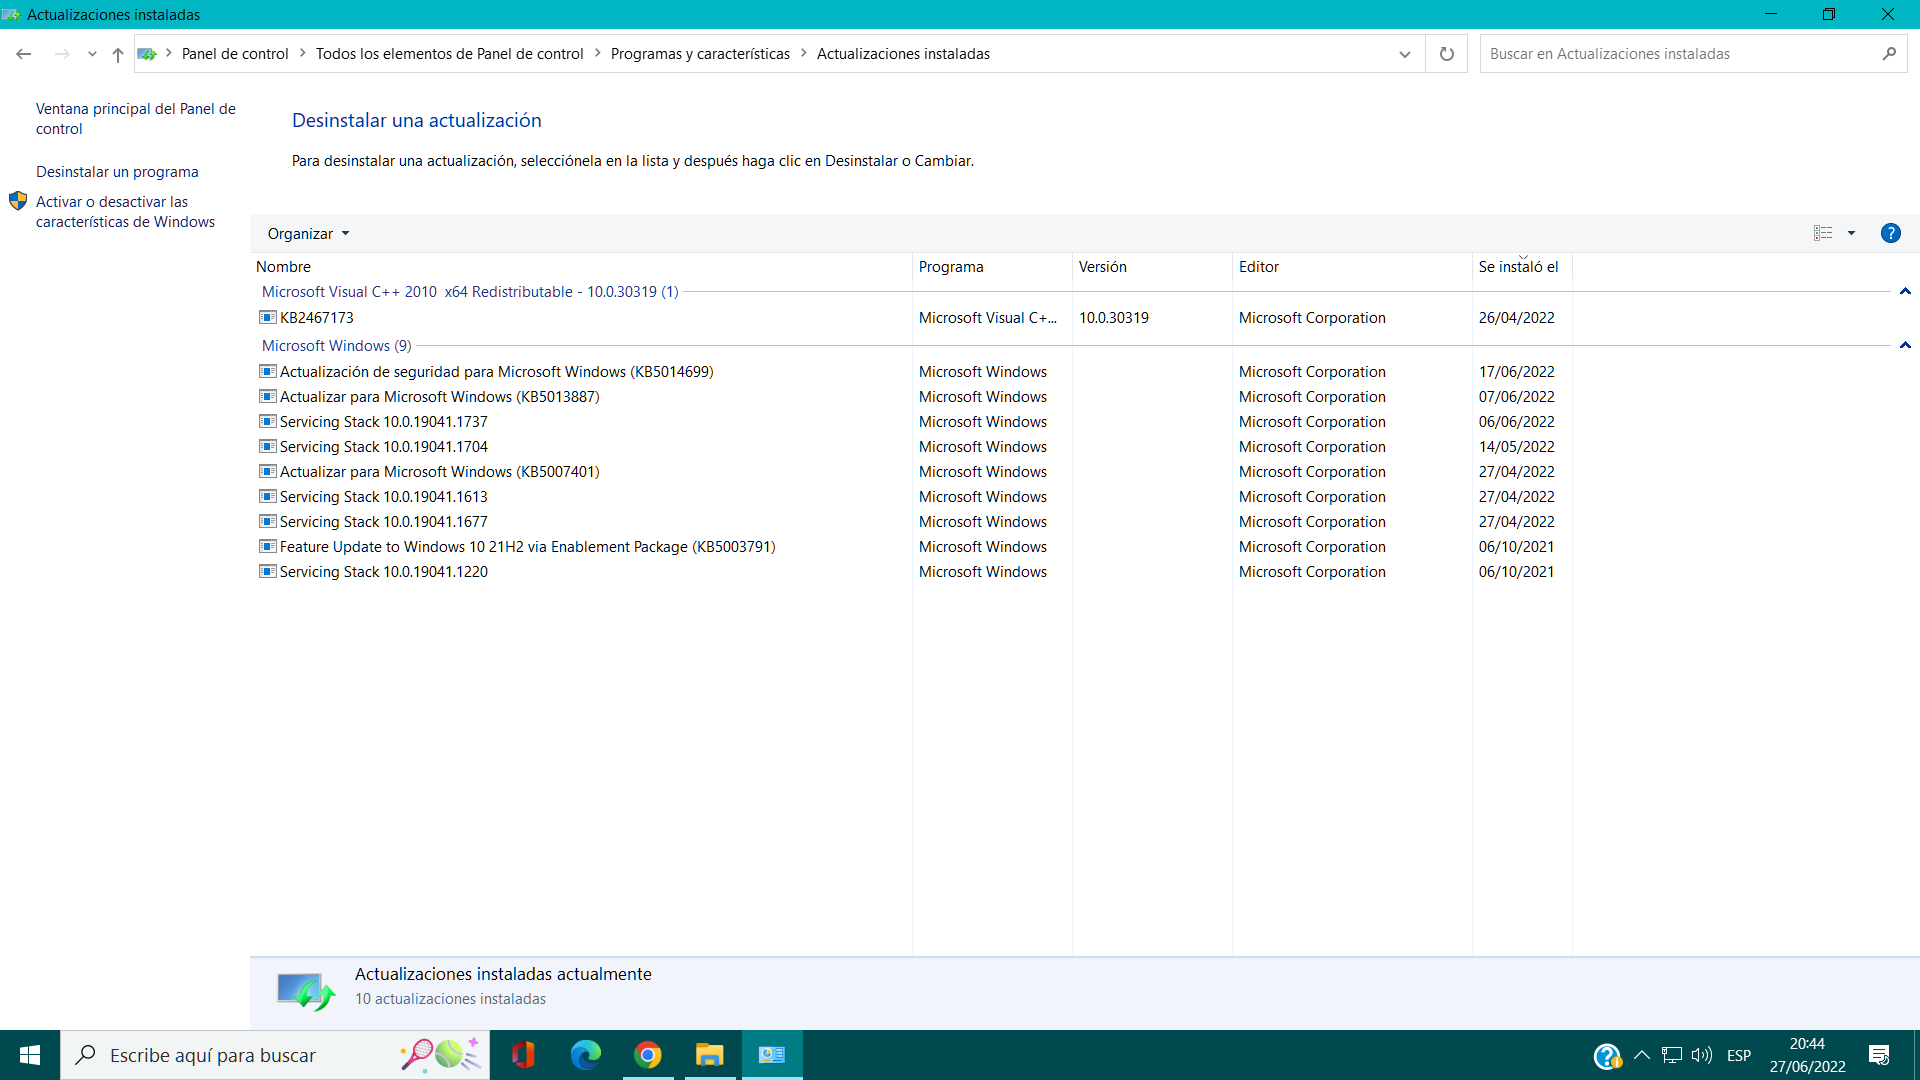This screenshot has width=1920, height=1080.
Task: Go up one folder level
Action: [x=118, y=54]
